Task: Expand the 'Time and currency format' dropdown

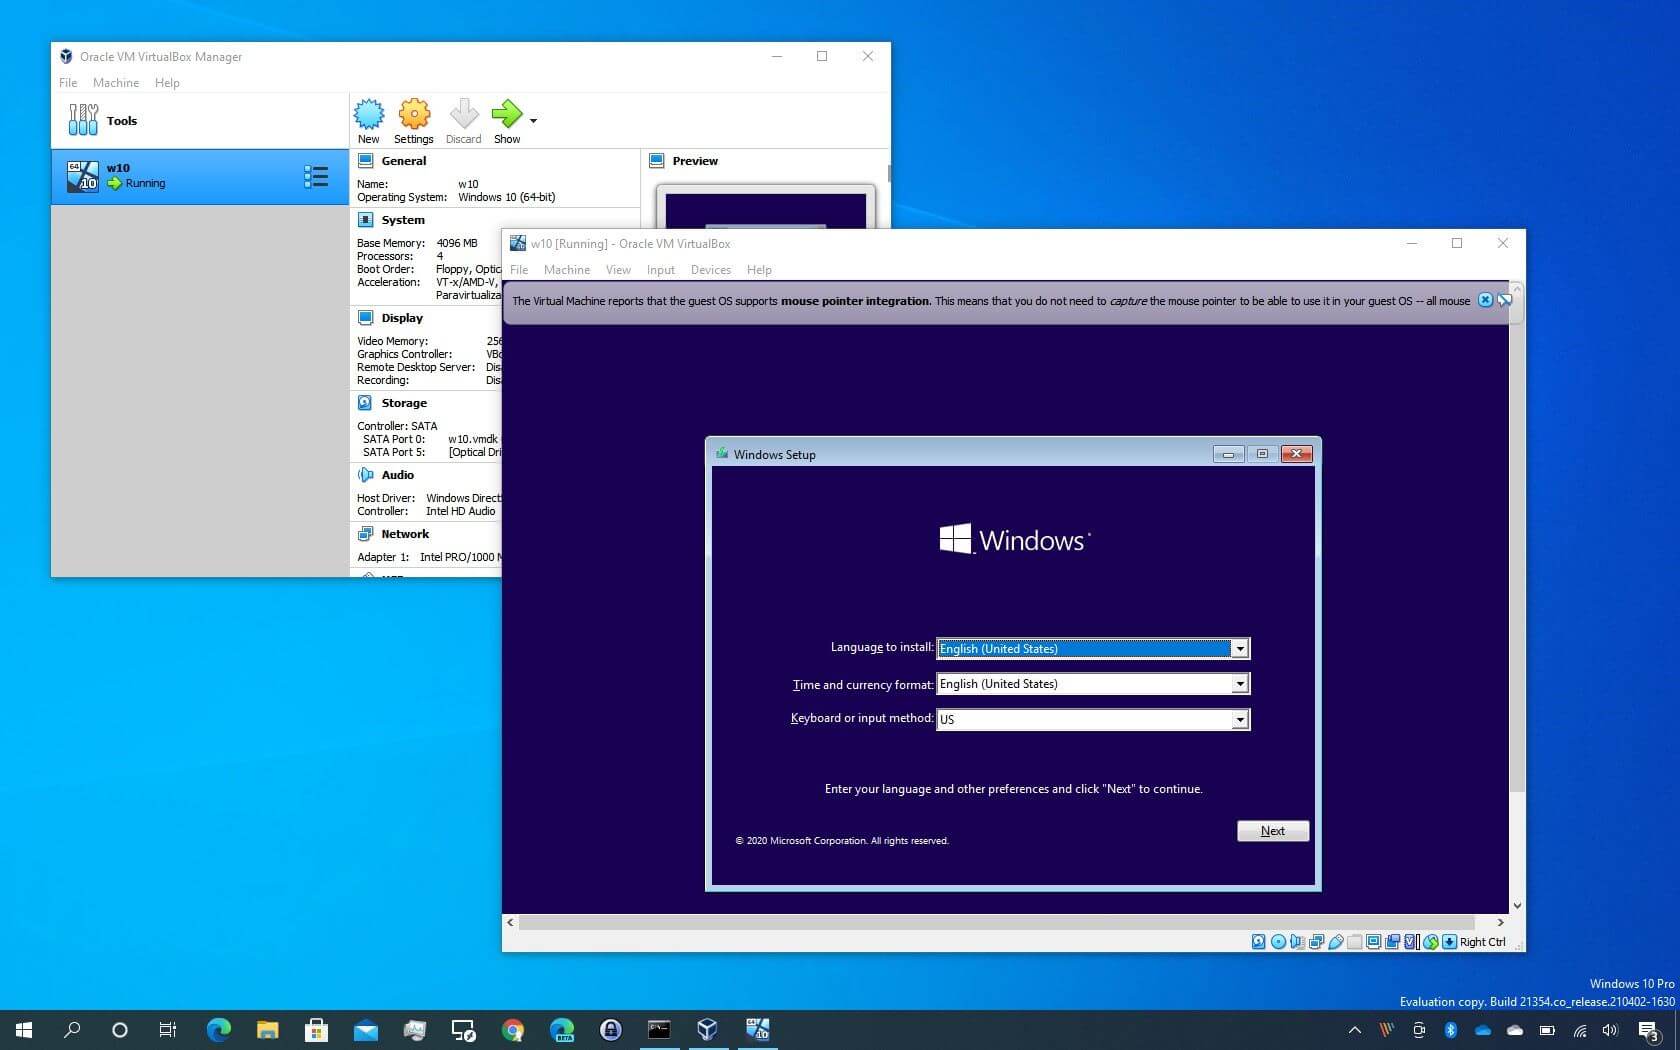Action: [1239, 684]
